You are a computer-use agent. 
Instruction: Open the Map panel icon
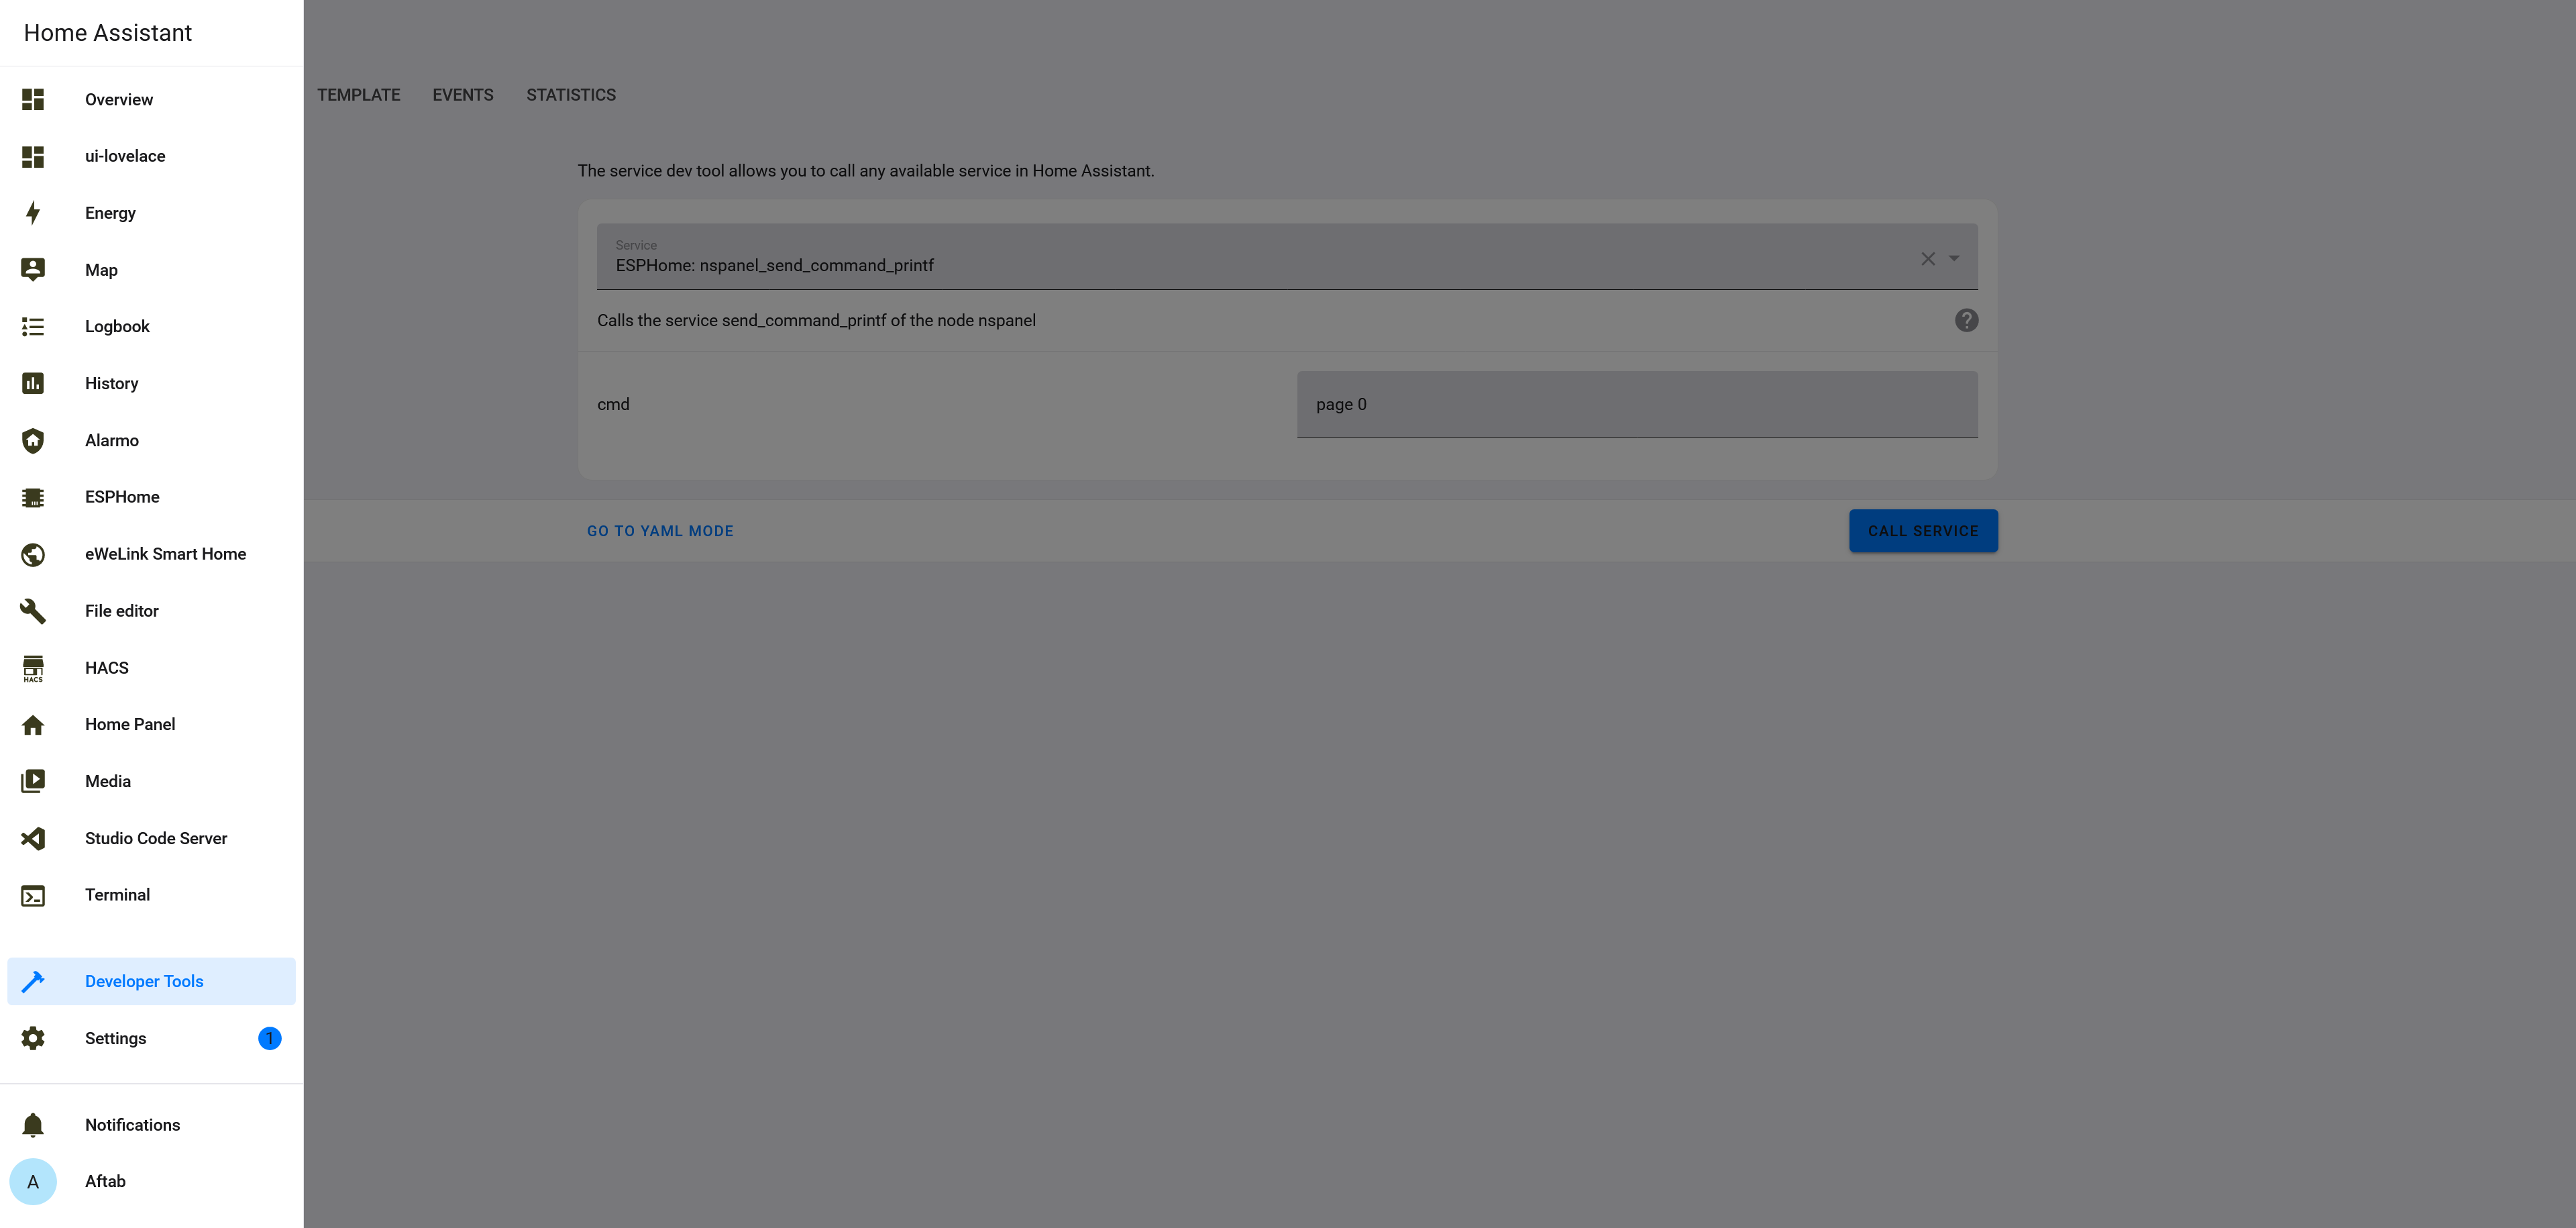coord(33,269)
